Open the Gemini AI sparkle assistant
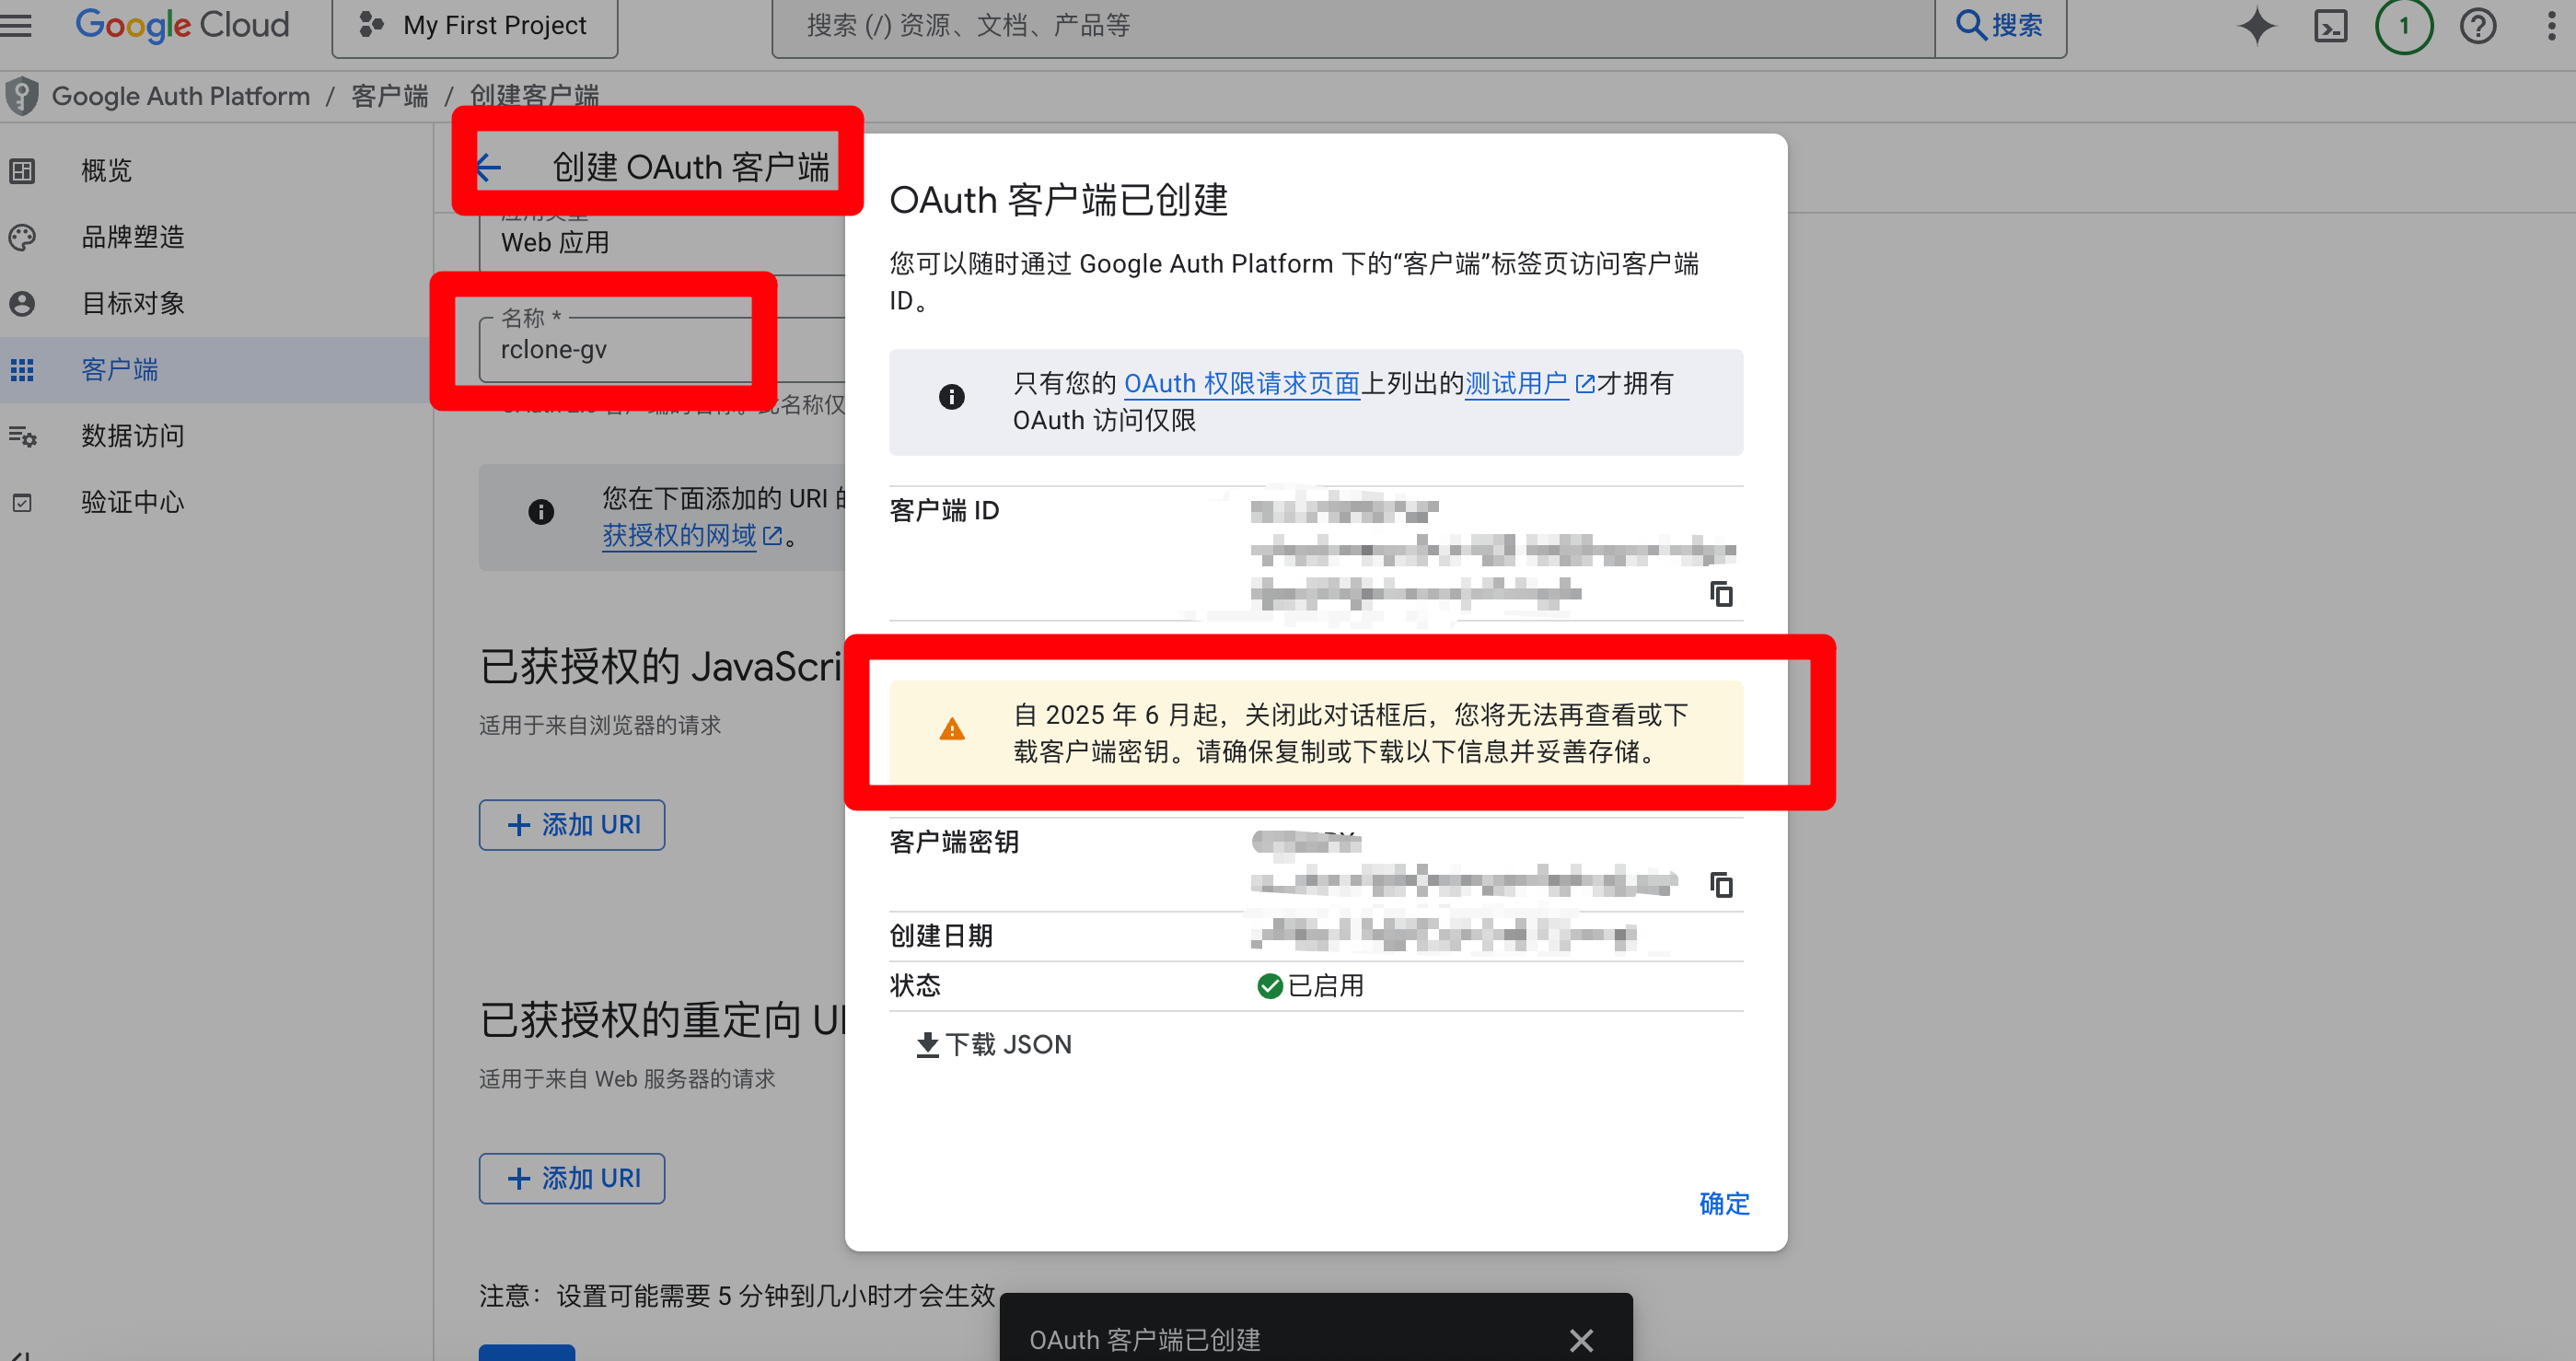Image resolution: width=2576 pixels, height=1361 pixels. click(x=2256, y=26)
